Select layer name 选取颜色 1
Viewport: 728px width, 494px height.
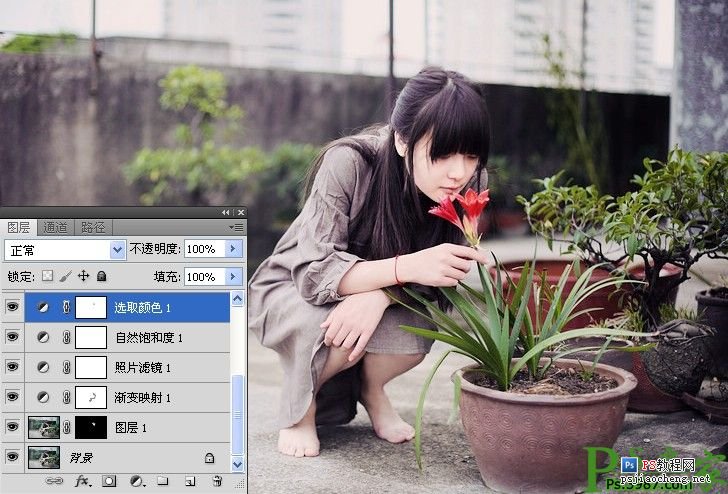[143, 307]
